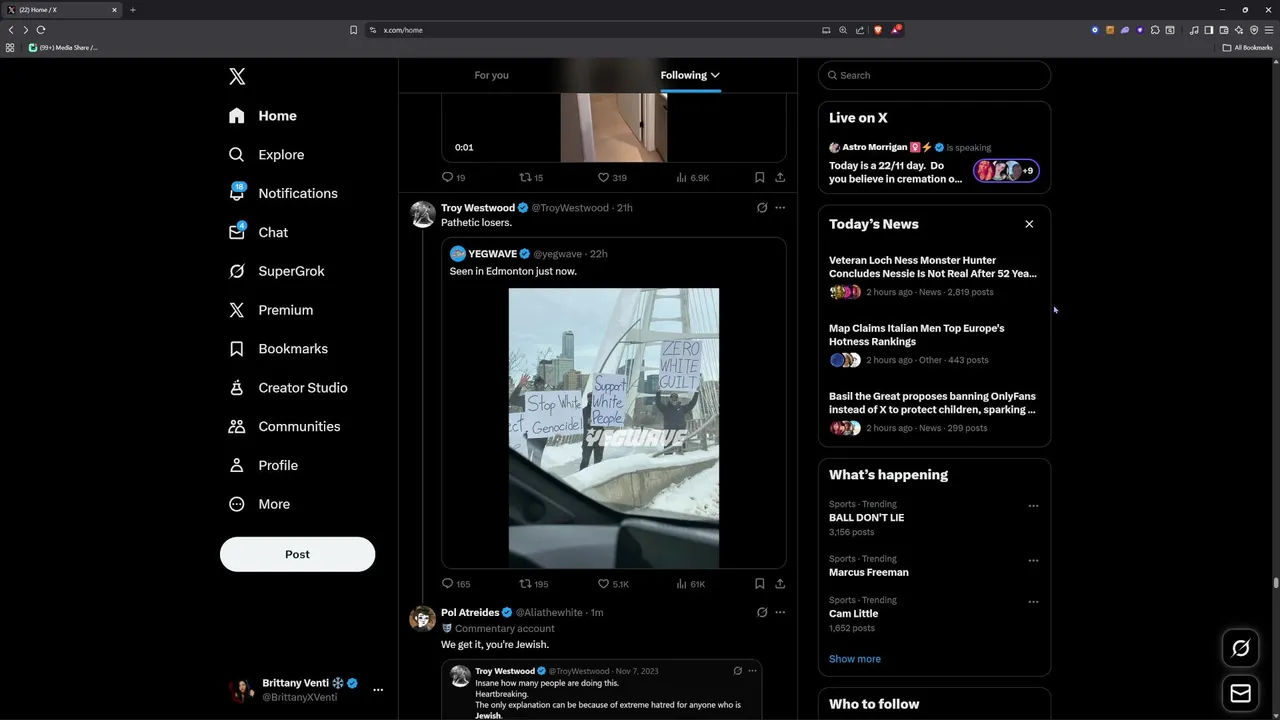Open Italian Men Hotness Rankings news story
This screenshot has width=1280, height=720.
pos(934,345)
